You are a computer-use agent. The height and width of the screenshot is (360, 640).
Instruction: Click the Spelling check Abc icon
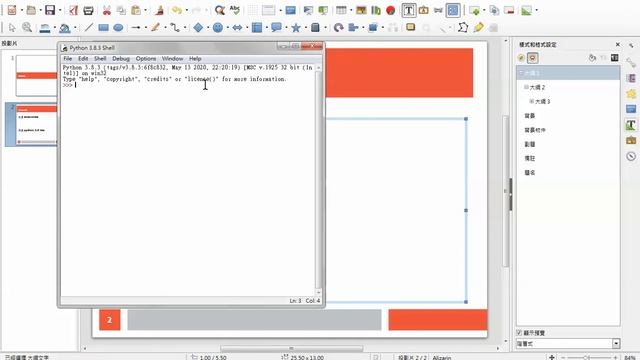point(235,10)
